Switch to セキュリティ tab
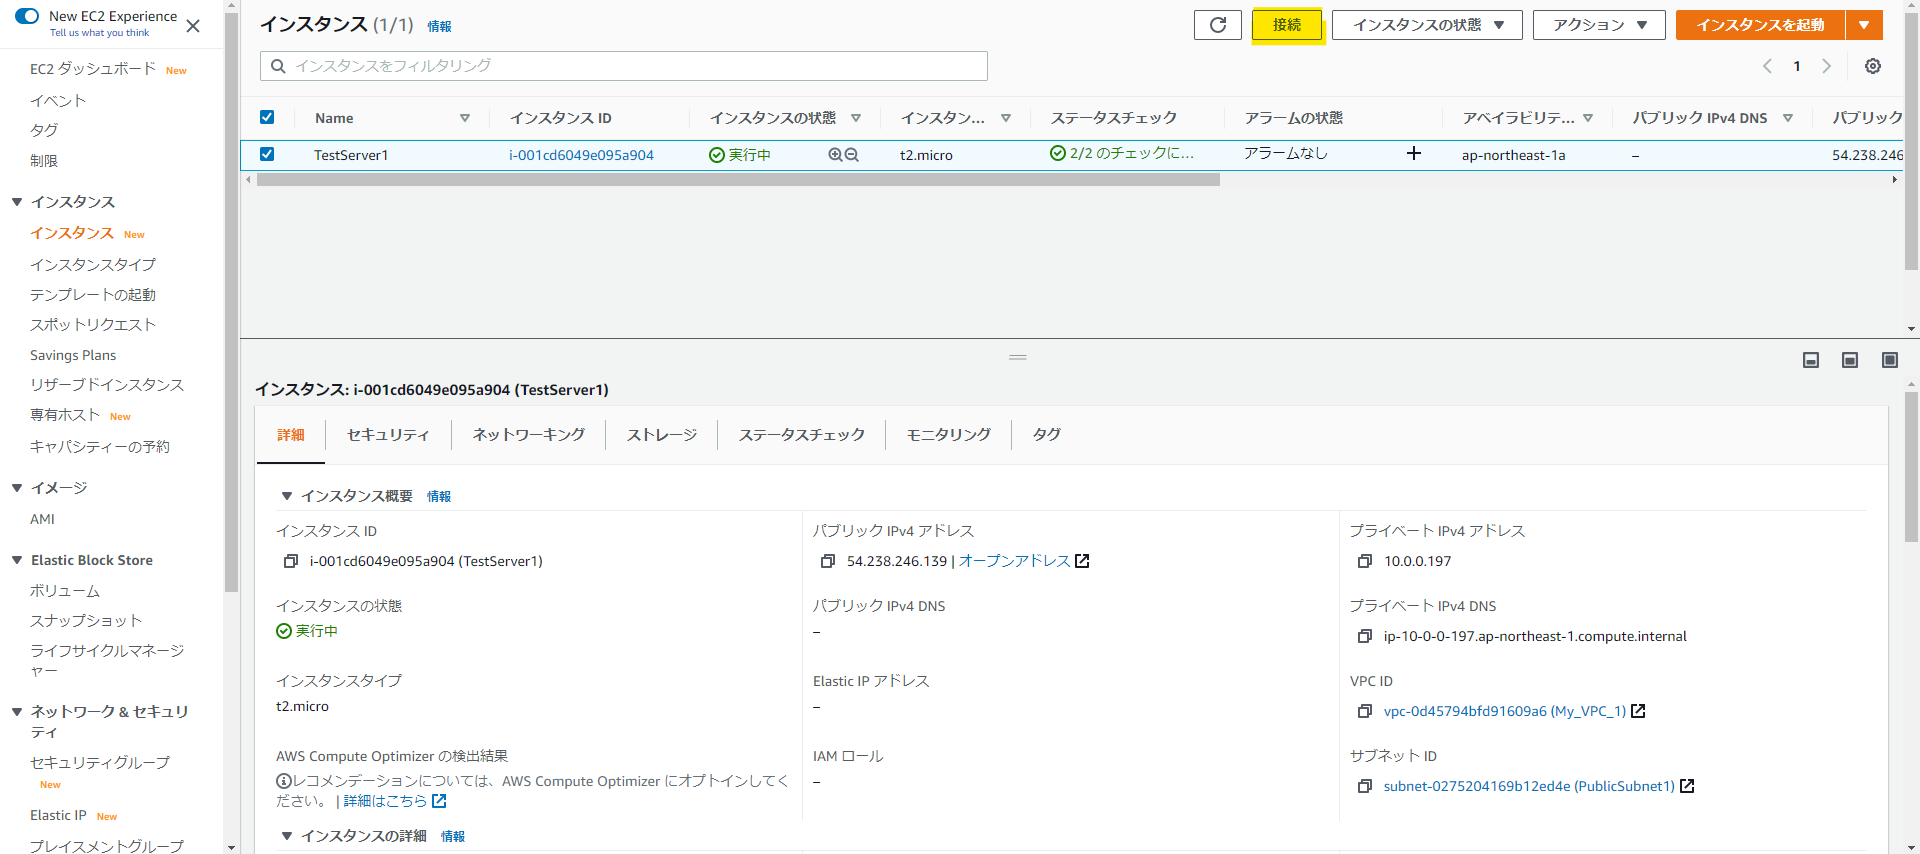 (388, 435)
